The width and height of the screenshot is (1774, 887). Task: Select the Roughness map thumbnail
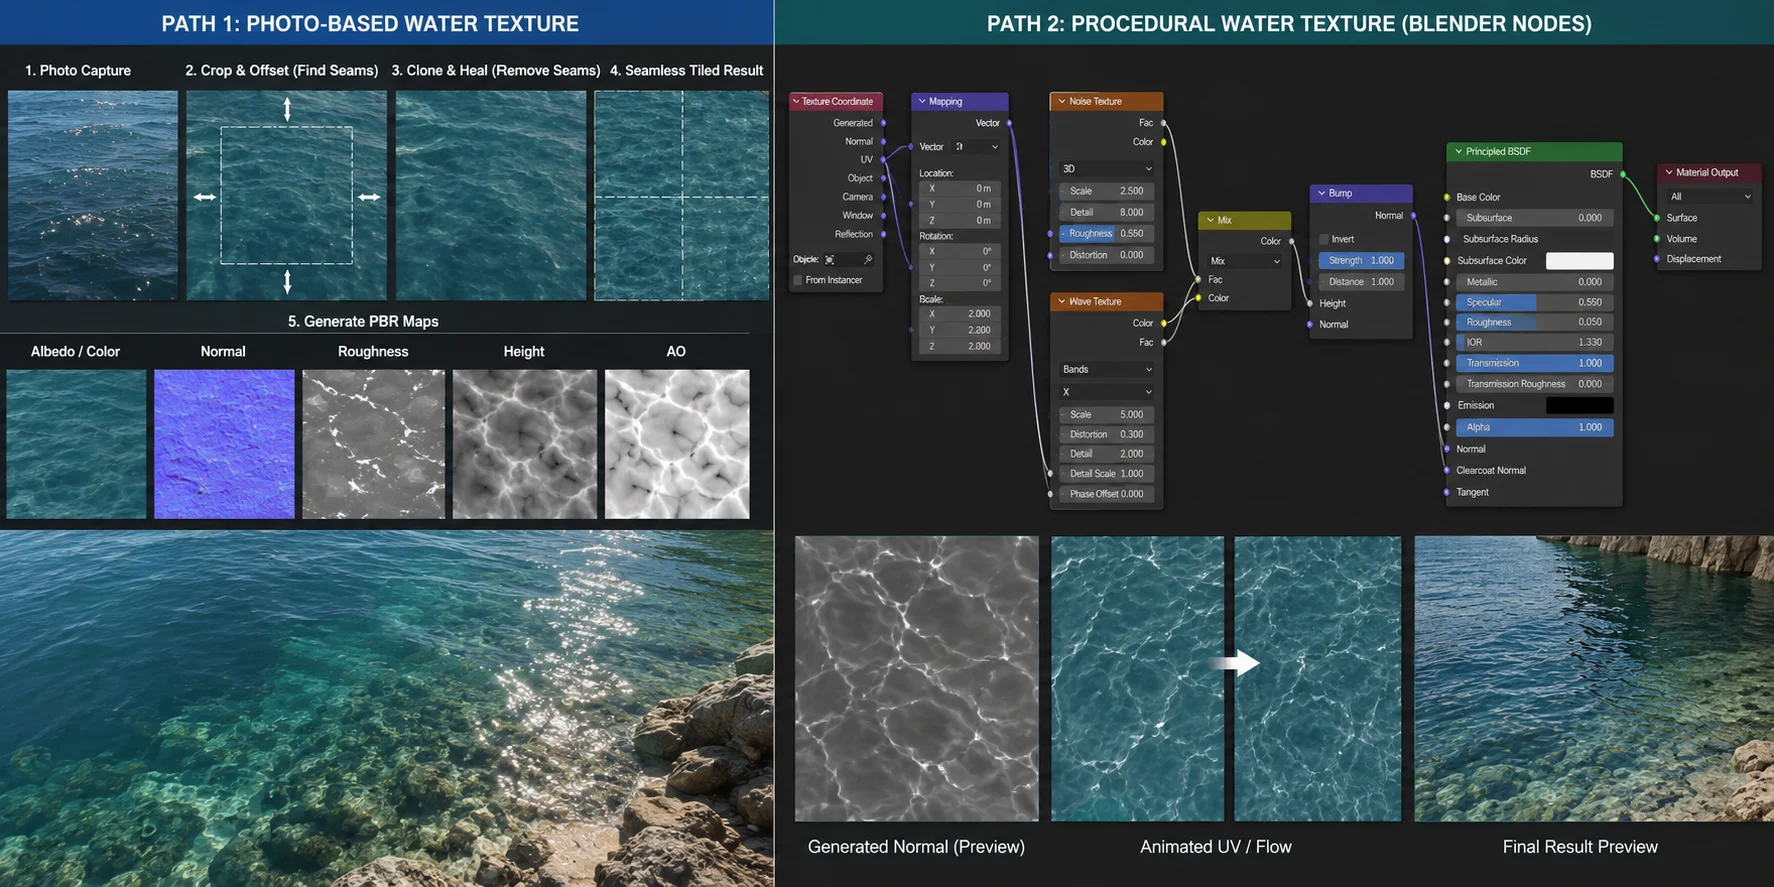pos(374,444)
